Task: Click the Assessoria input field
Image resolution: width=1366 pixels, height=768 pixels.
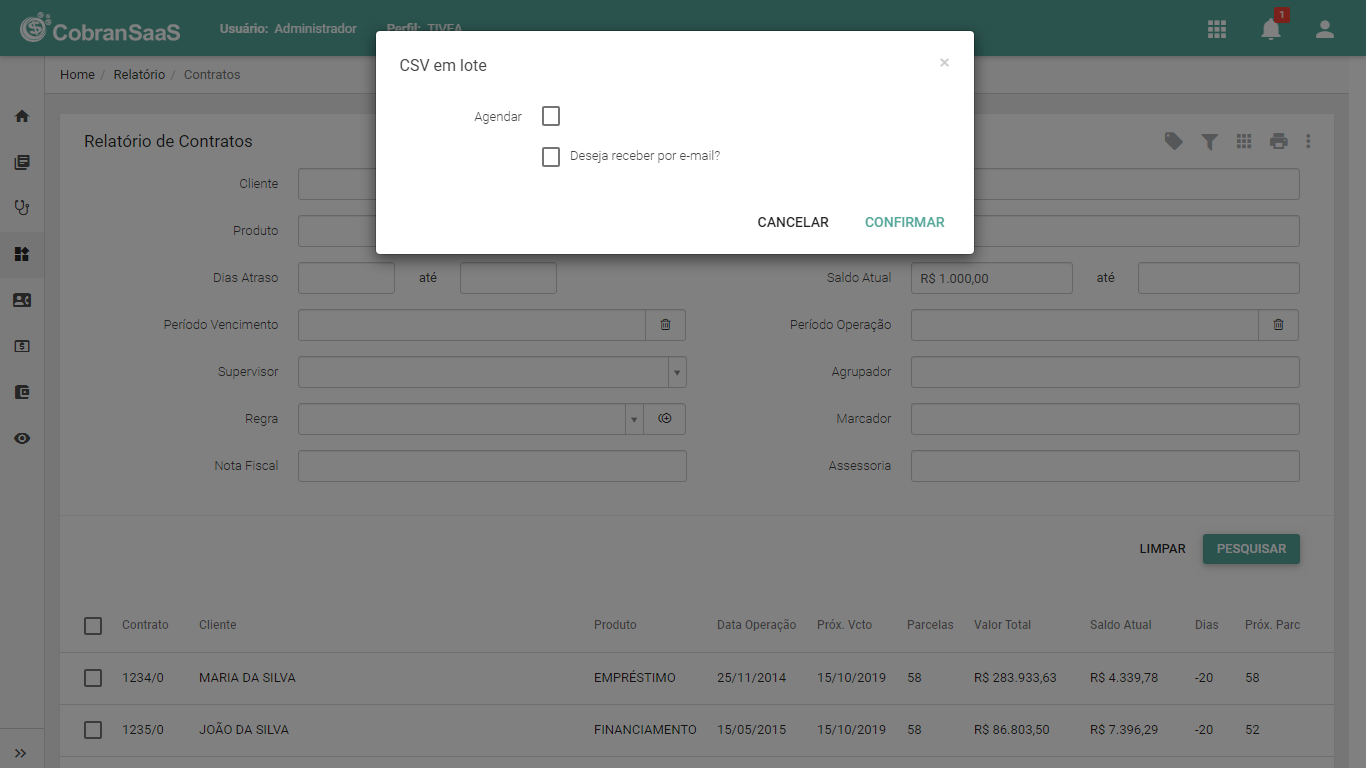Action: (1105, 466)
